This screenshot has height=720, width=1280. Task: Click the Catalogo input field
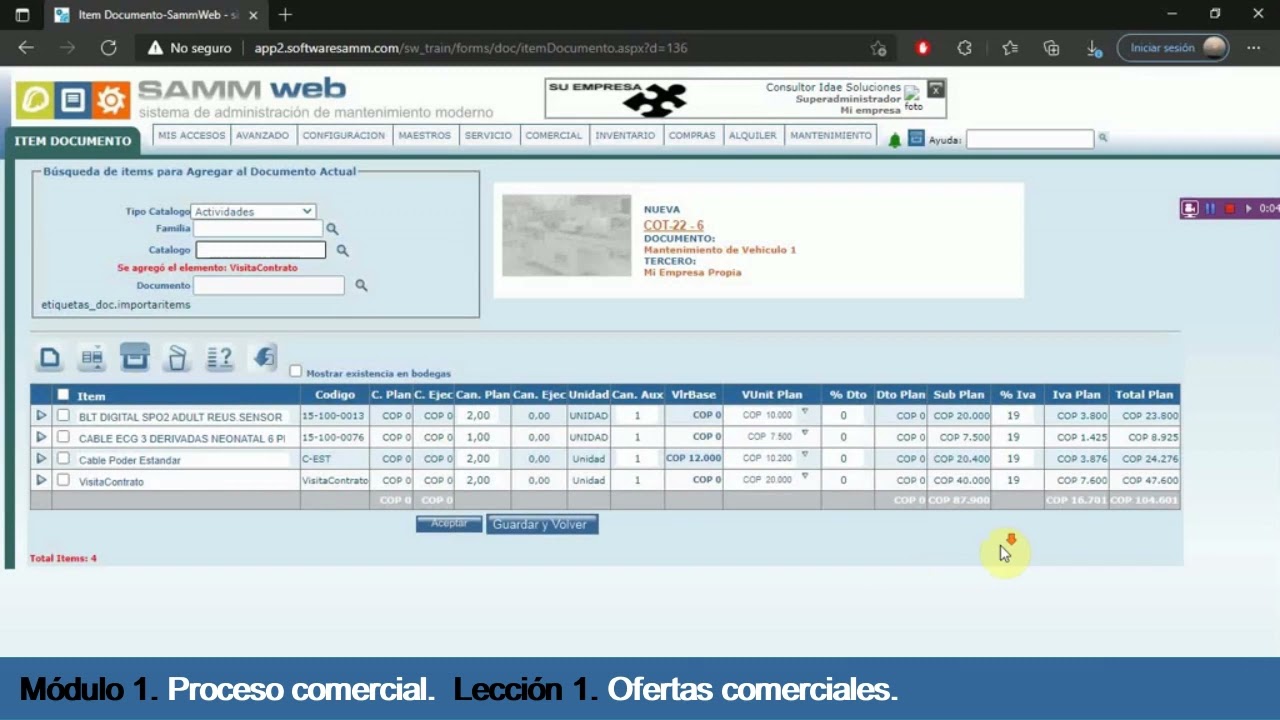tap(261, 250)
